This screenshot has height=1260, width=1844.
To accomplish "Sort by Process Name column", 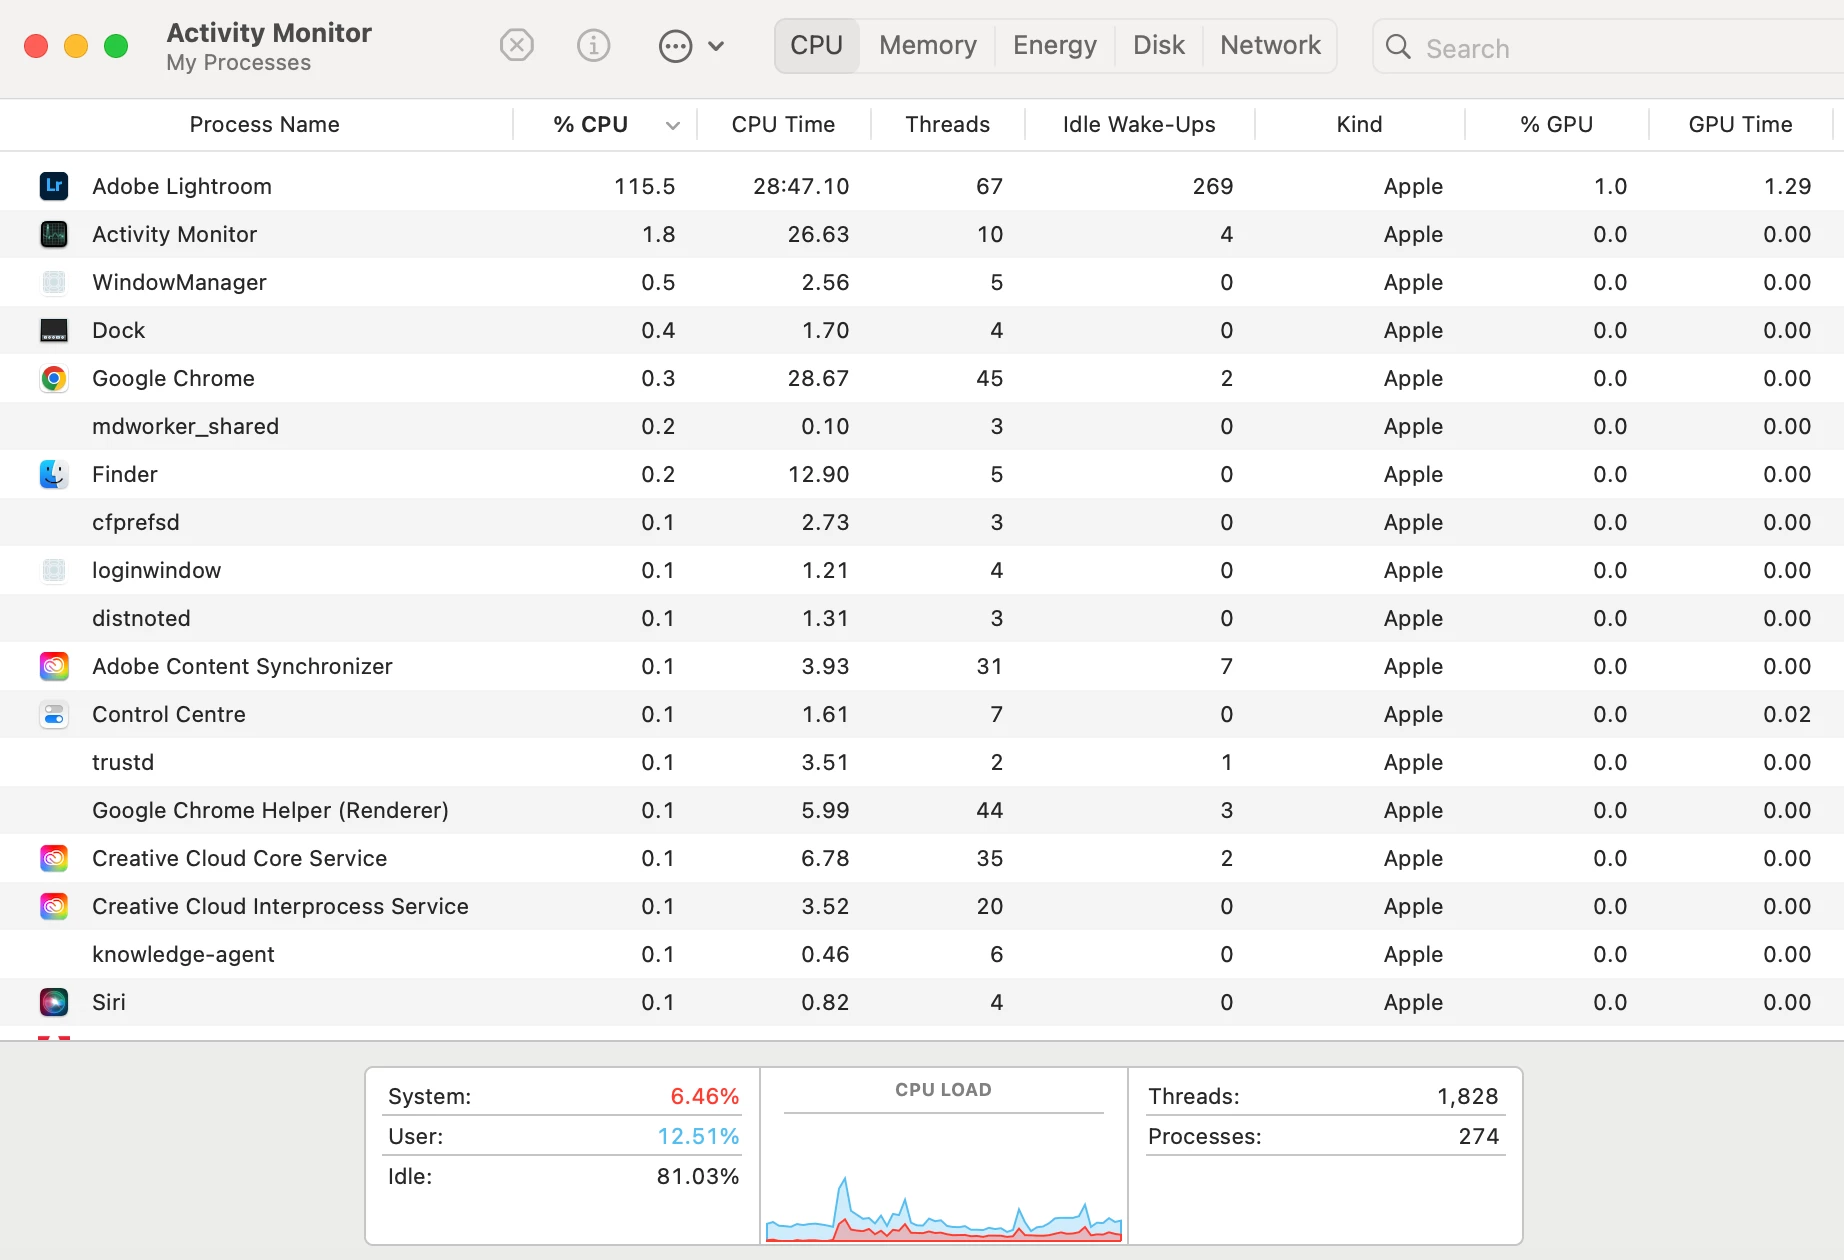I will [x=265, y=124].
